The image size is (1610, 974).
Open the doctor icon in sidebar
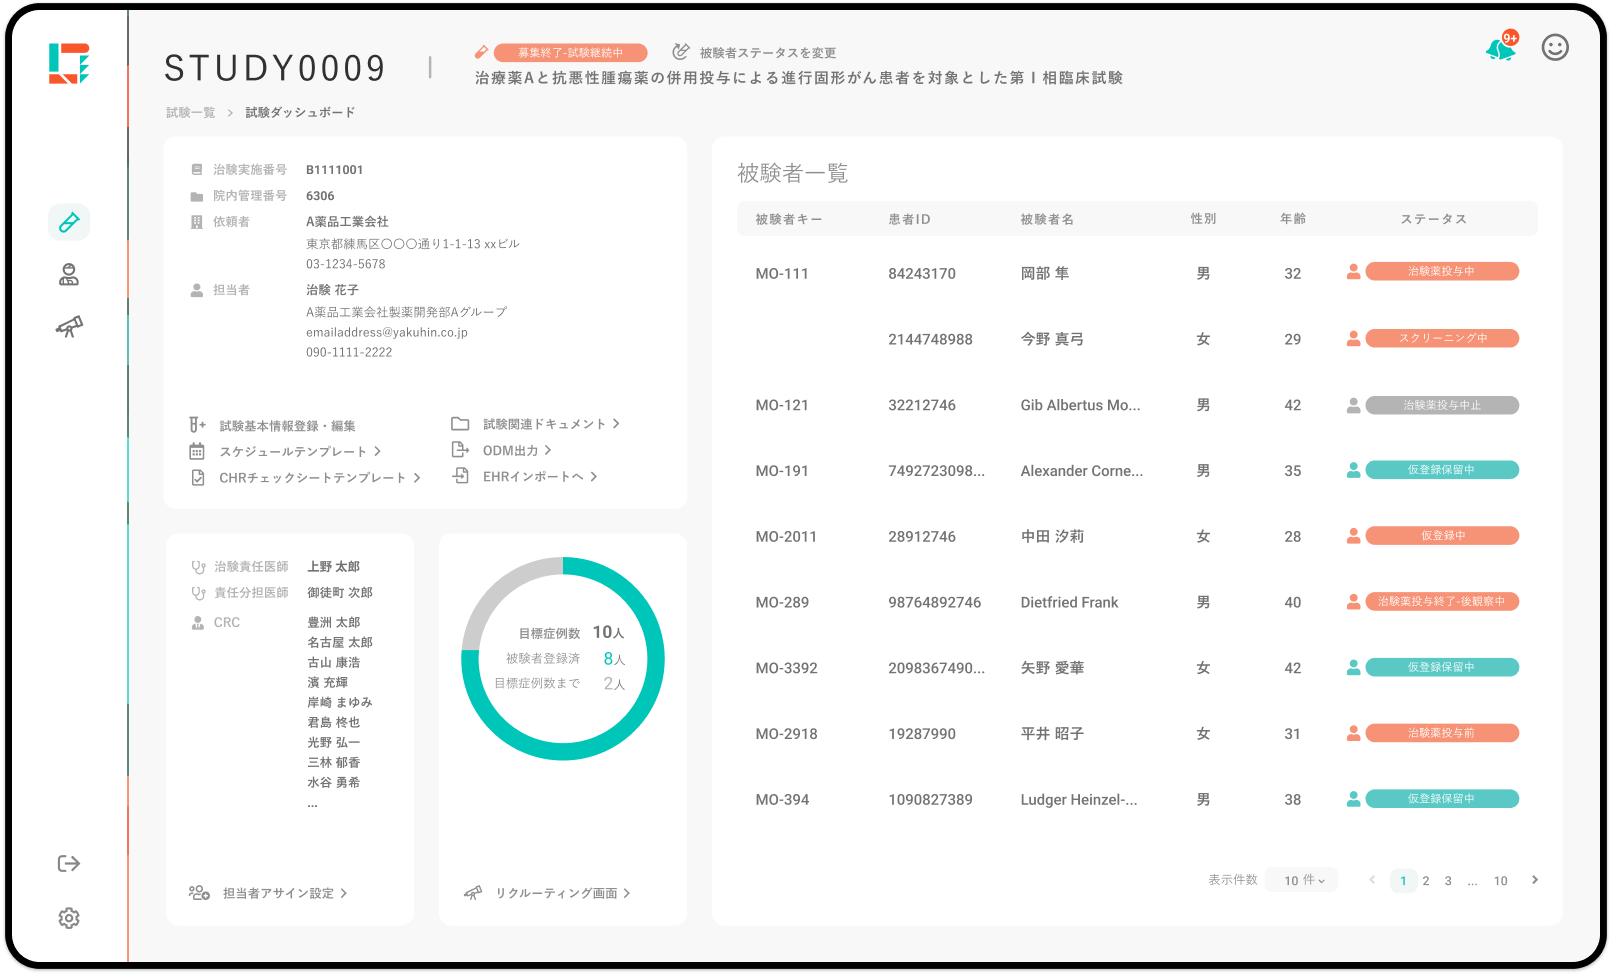pyautogui.click(x=69, y=275)
